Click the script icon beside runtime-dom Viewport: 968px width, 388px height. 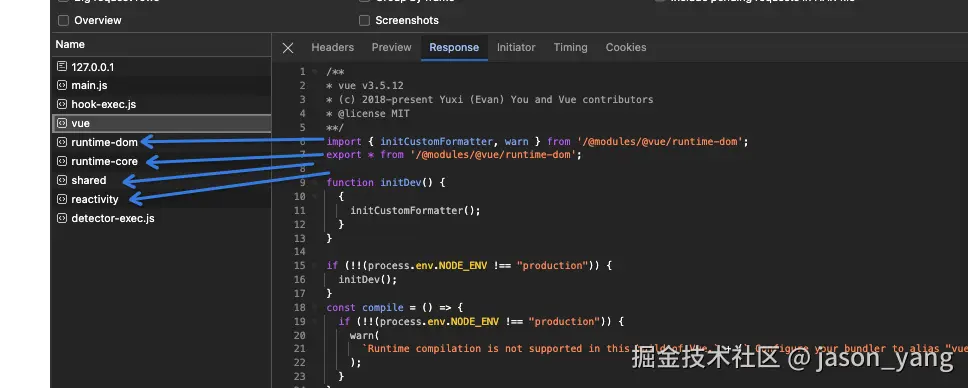(62, 142)
